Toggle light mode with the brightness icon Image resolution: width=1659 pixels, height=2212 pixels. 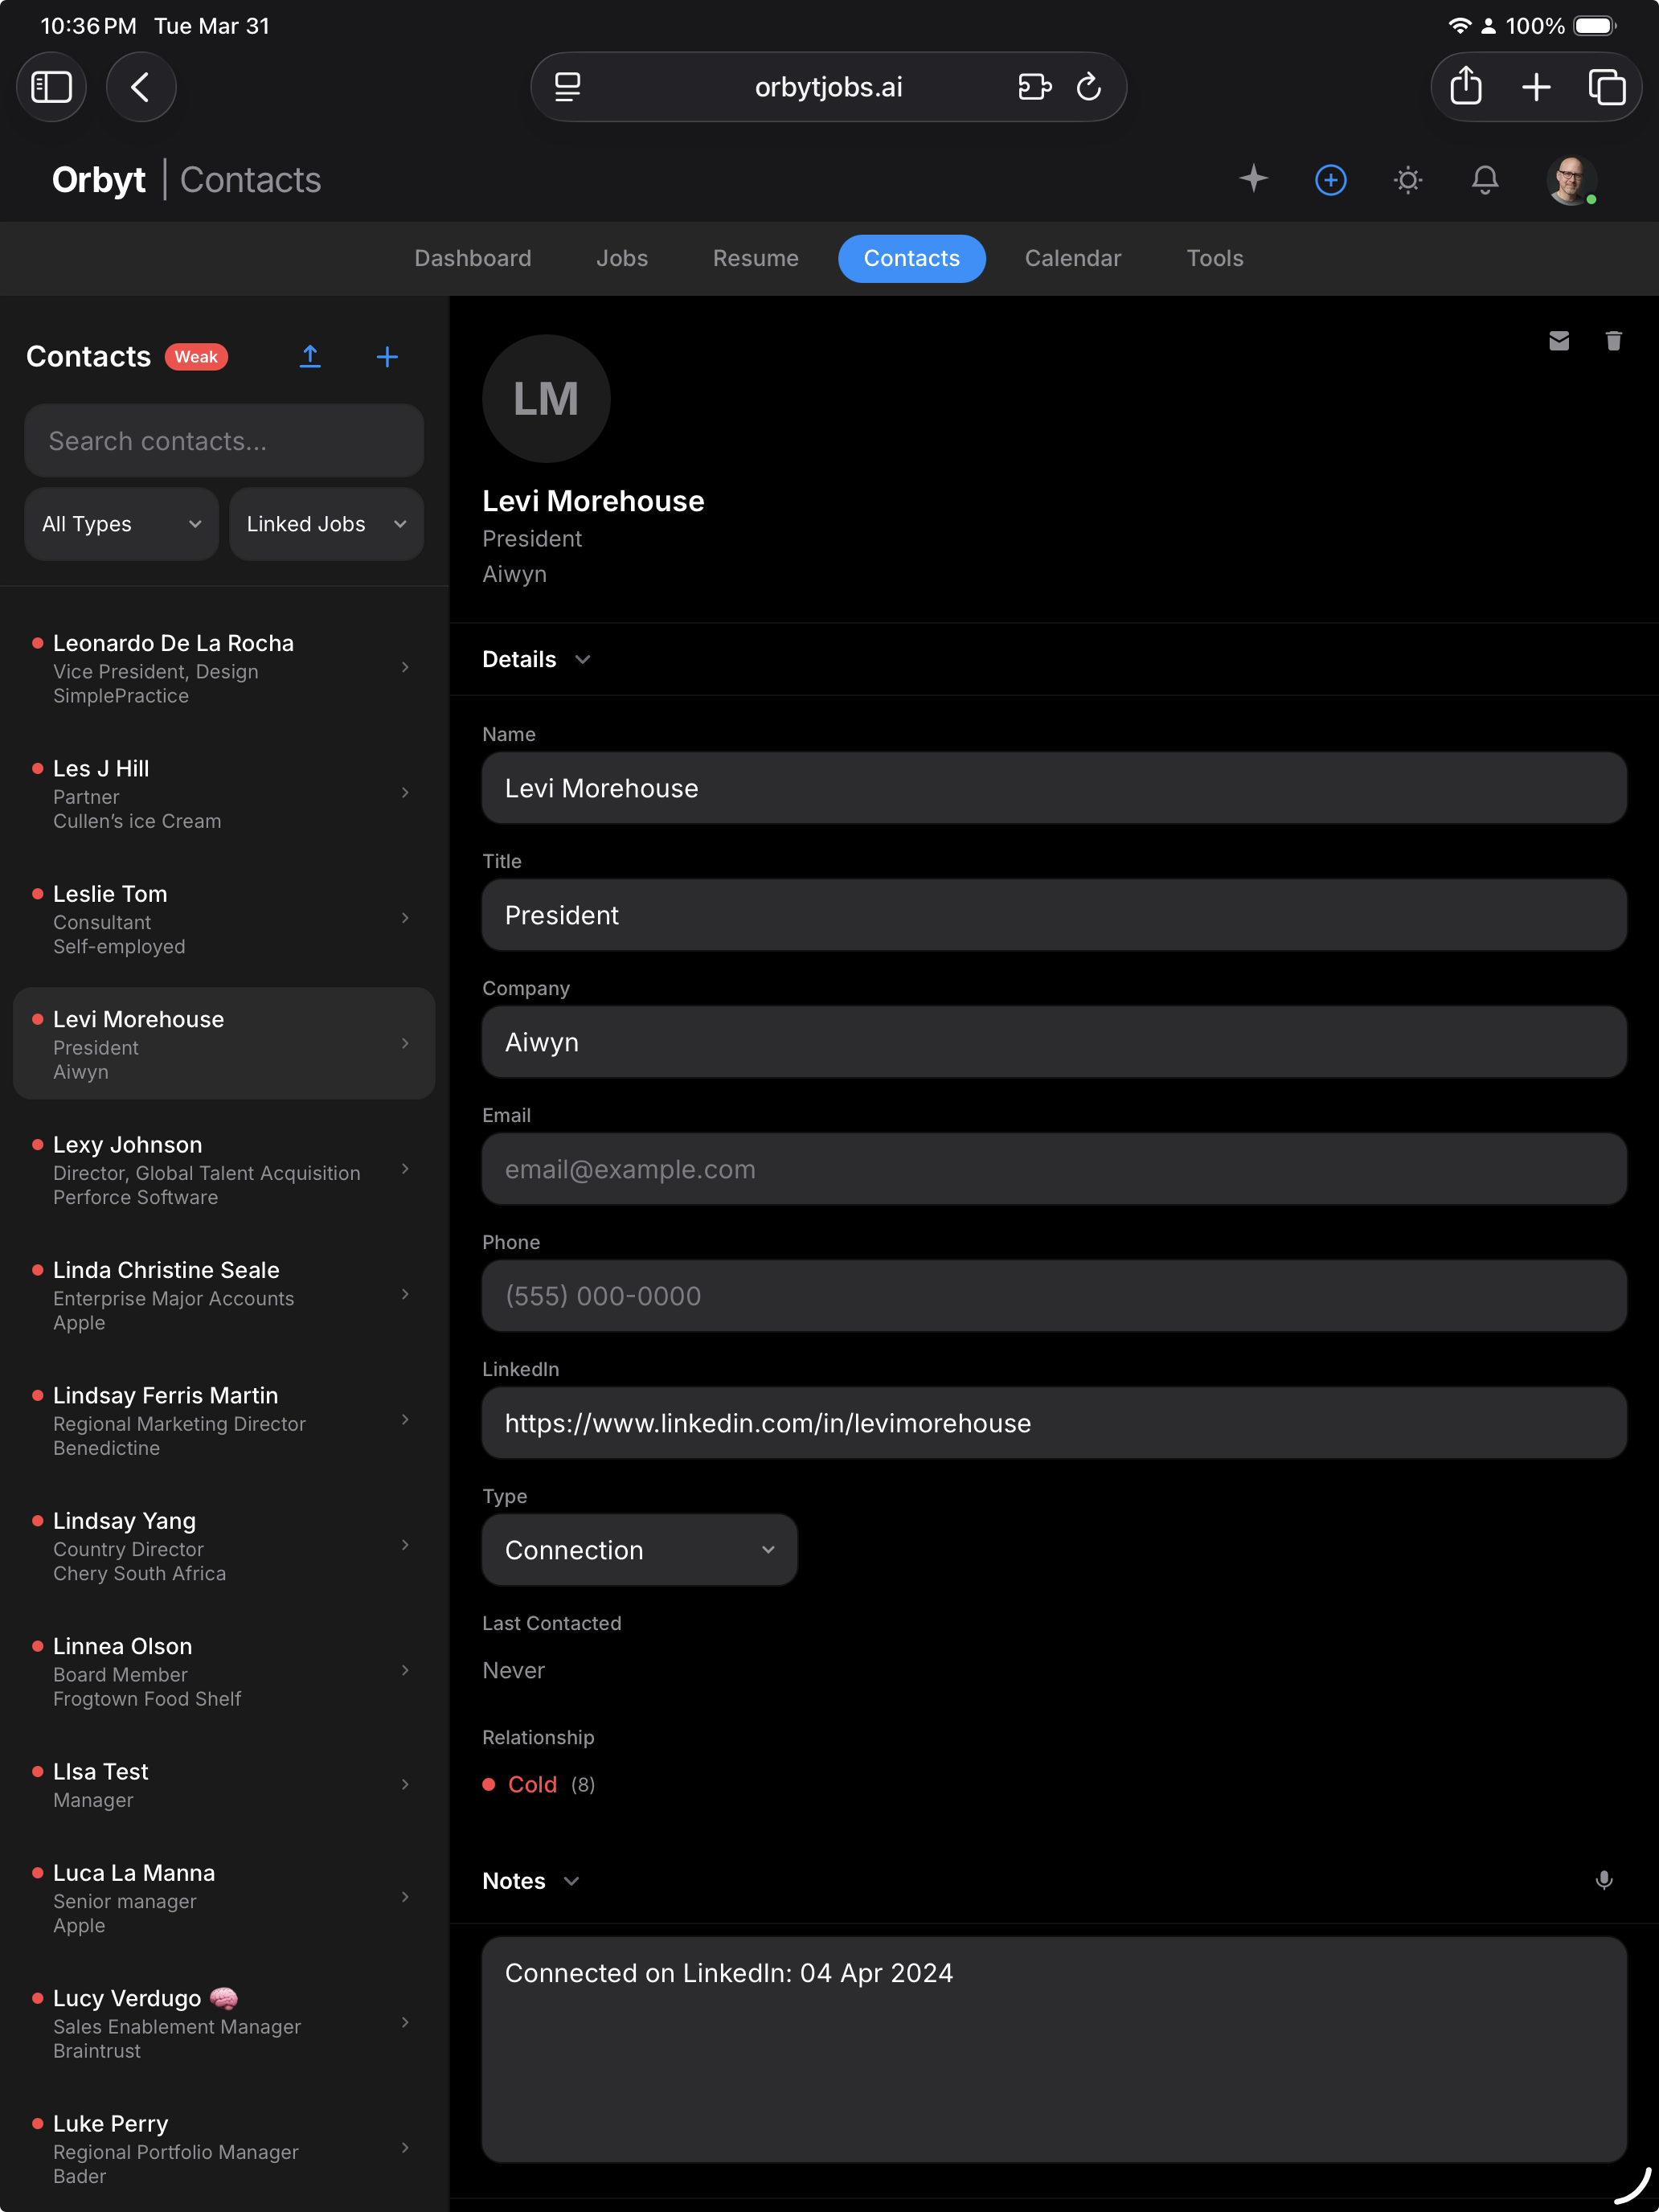click(1407, 180)
